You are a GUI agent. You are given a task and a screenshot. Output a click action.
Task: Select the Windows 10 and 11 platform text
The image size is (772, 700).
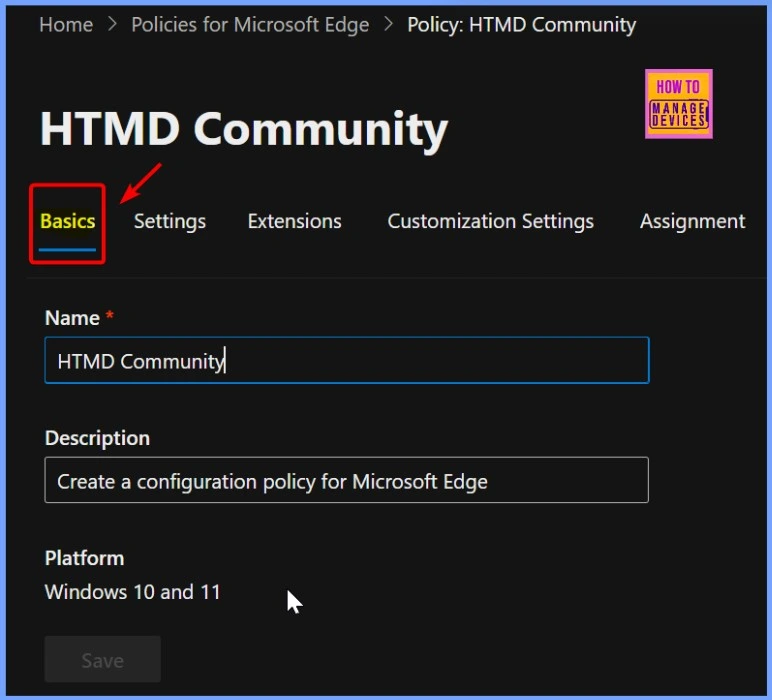click(x=132, y=592)
